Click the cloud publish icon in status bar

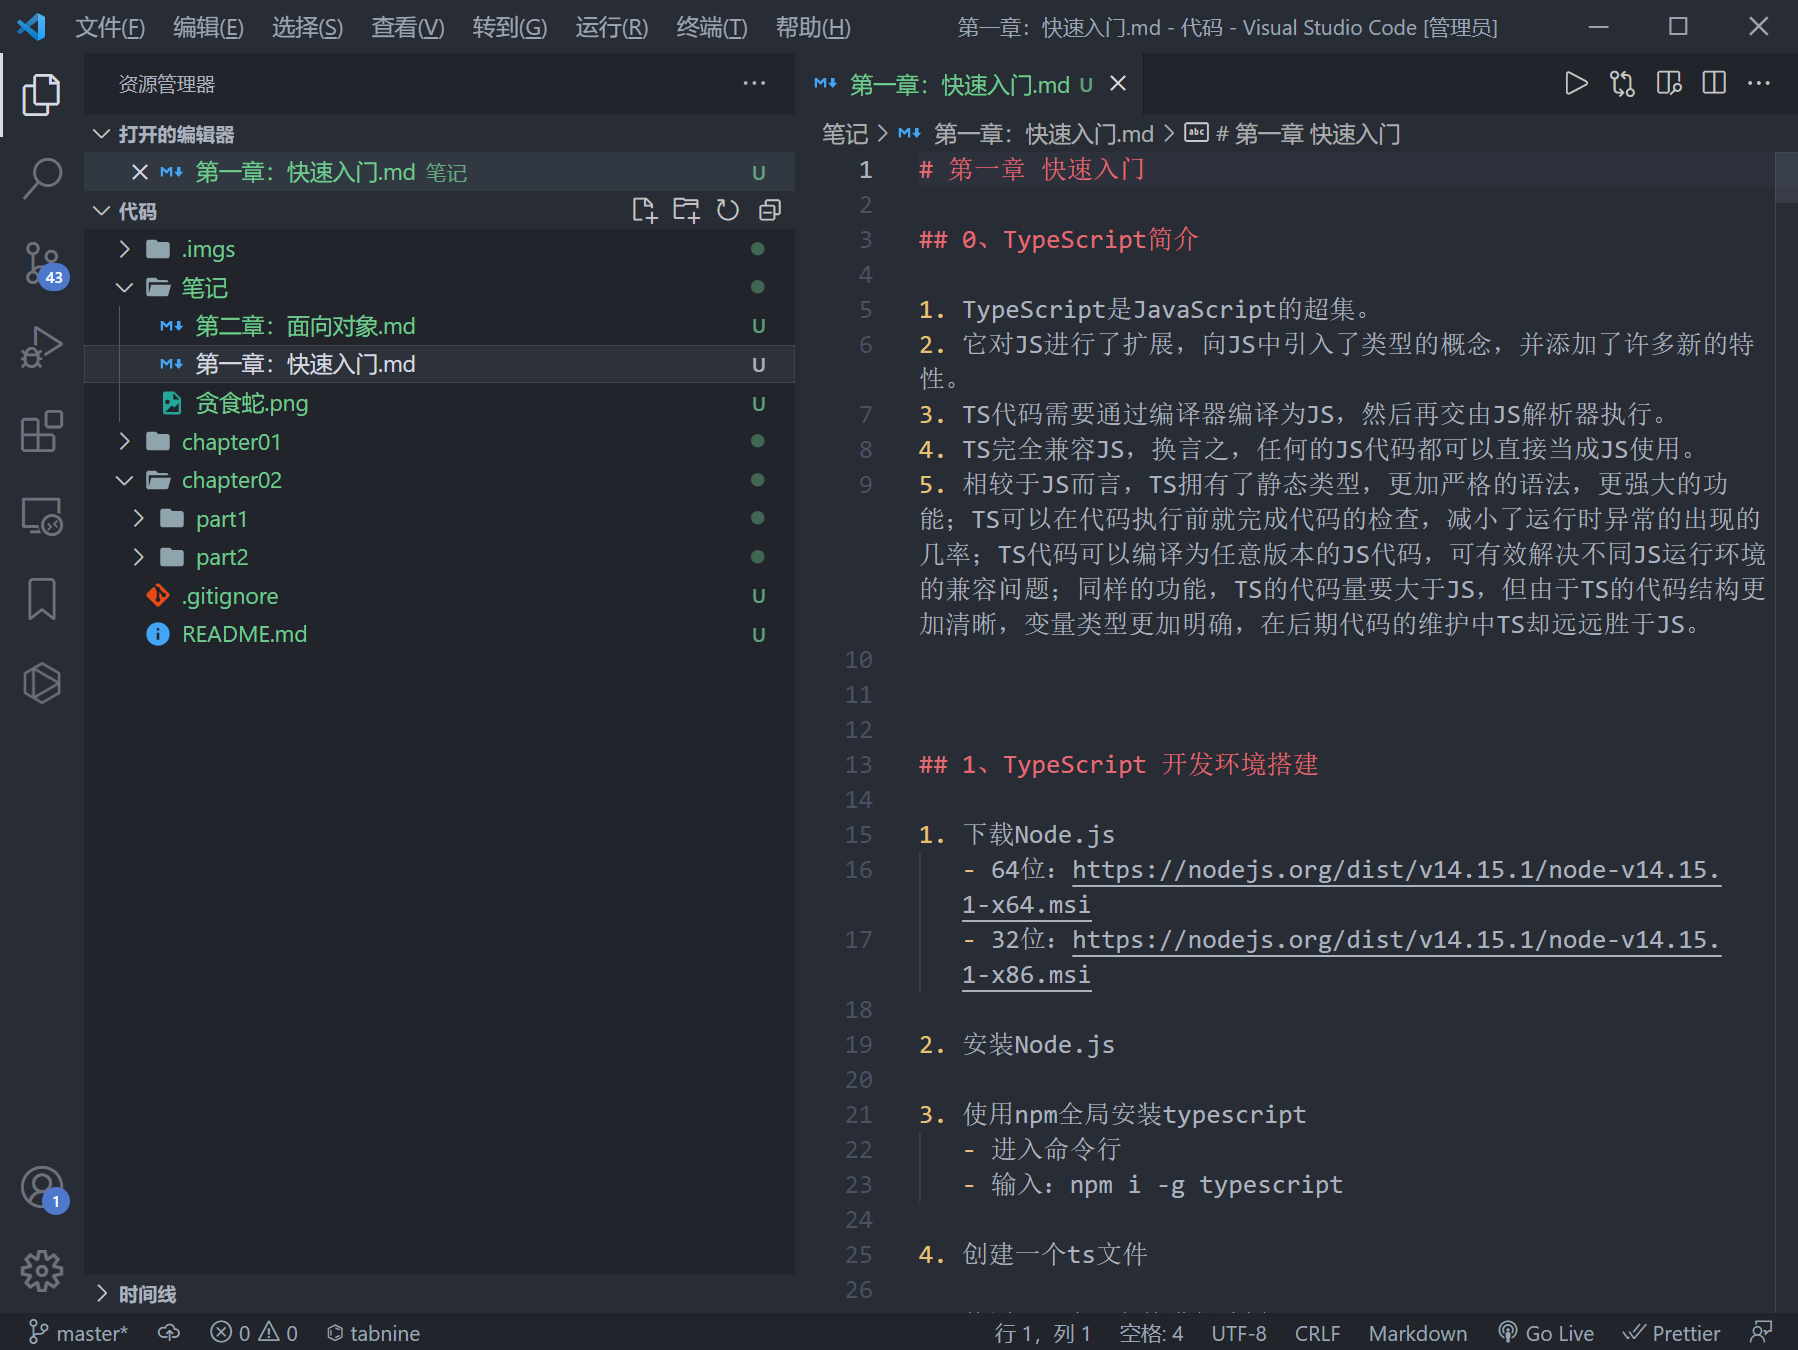coord(169,1332)
